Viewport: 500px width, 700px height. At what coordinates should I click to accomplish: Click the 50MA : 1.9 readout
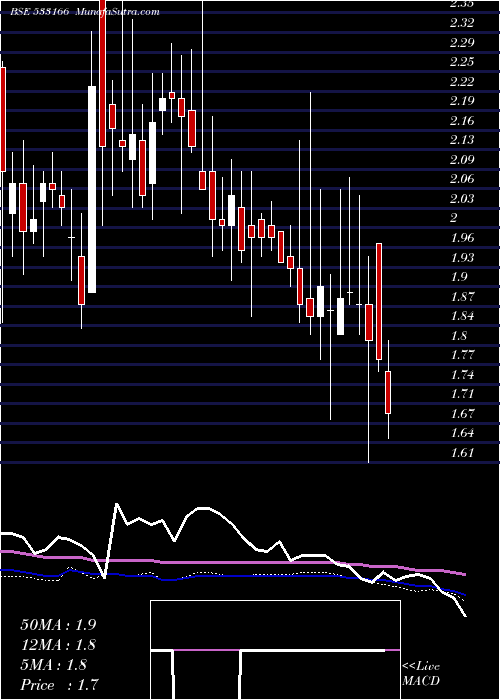[58, 625]
